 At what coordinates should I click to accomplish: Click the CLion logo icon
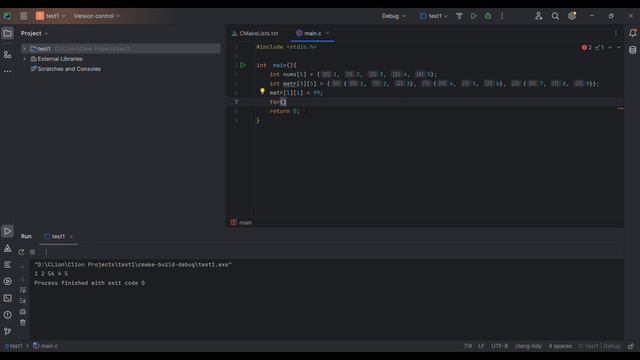[8, 16]
